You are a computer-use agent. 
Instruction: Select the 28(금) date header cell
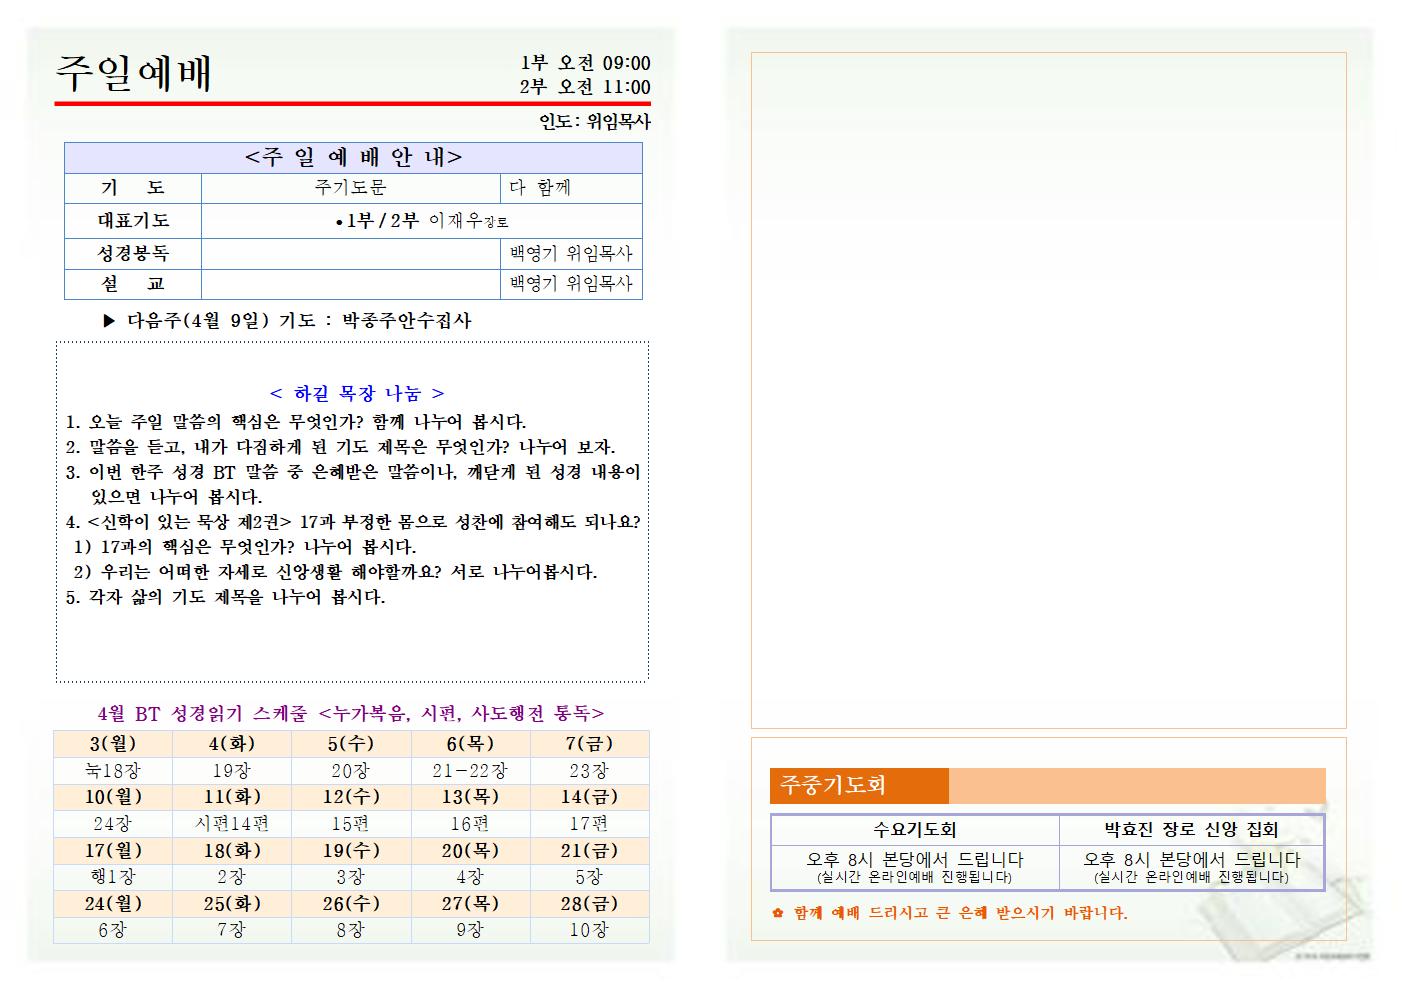pos(588,904)
